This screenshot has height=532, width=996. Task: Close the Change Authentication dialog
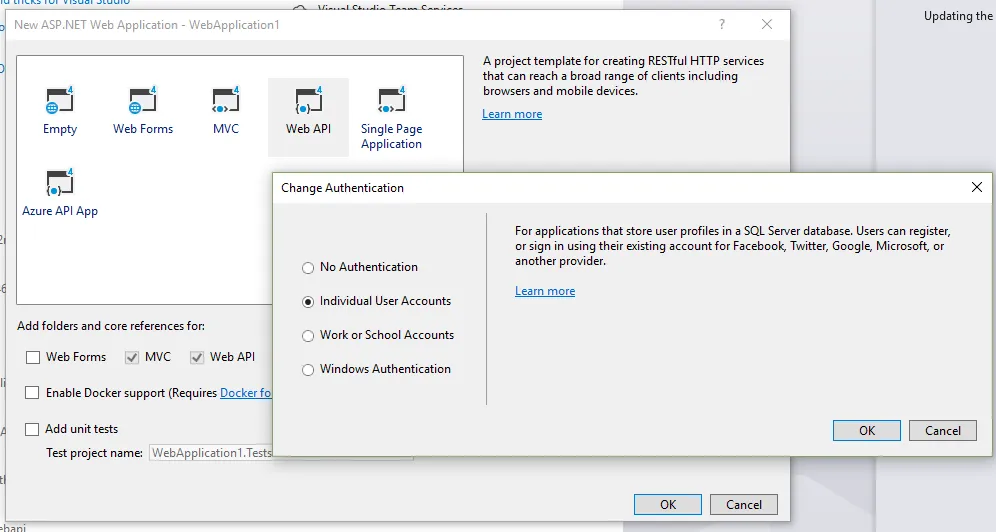[977, 187]
